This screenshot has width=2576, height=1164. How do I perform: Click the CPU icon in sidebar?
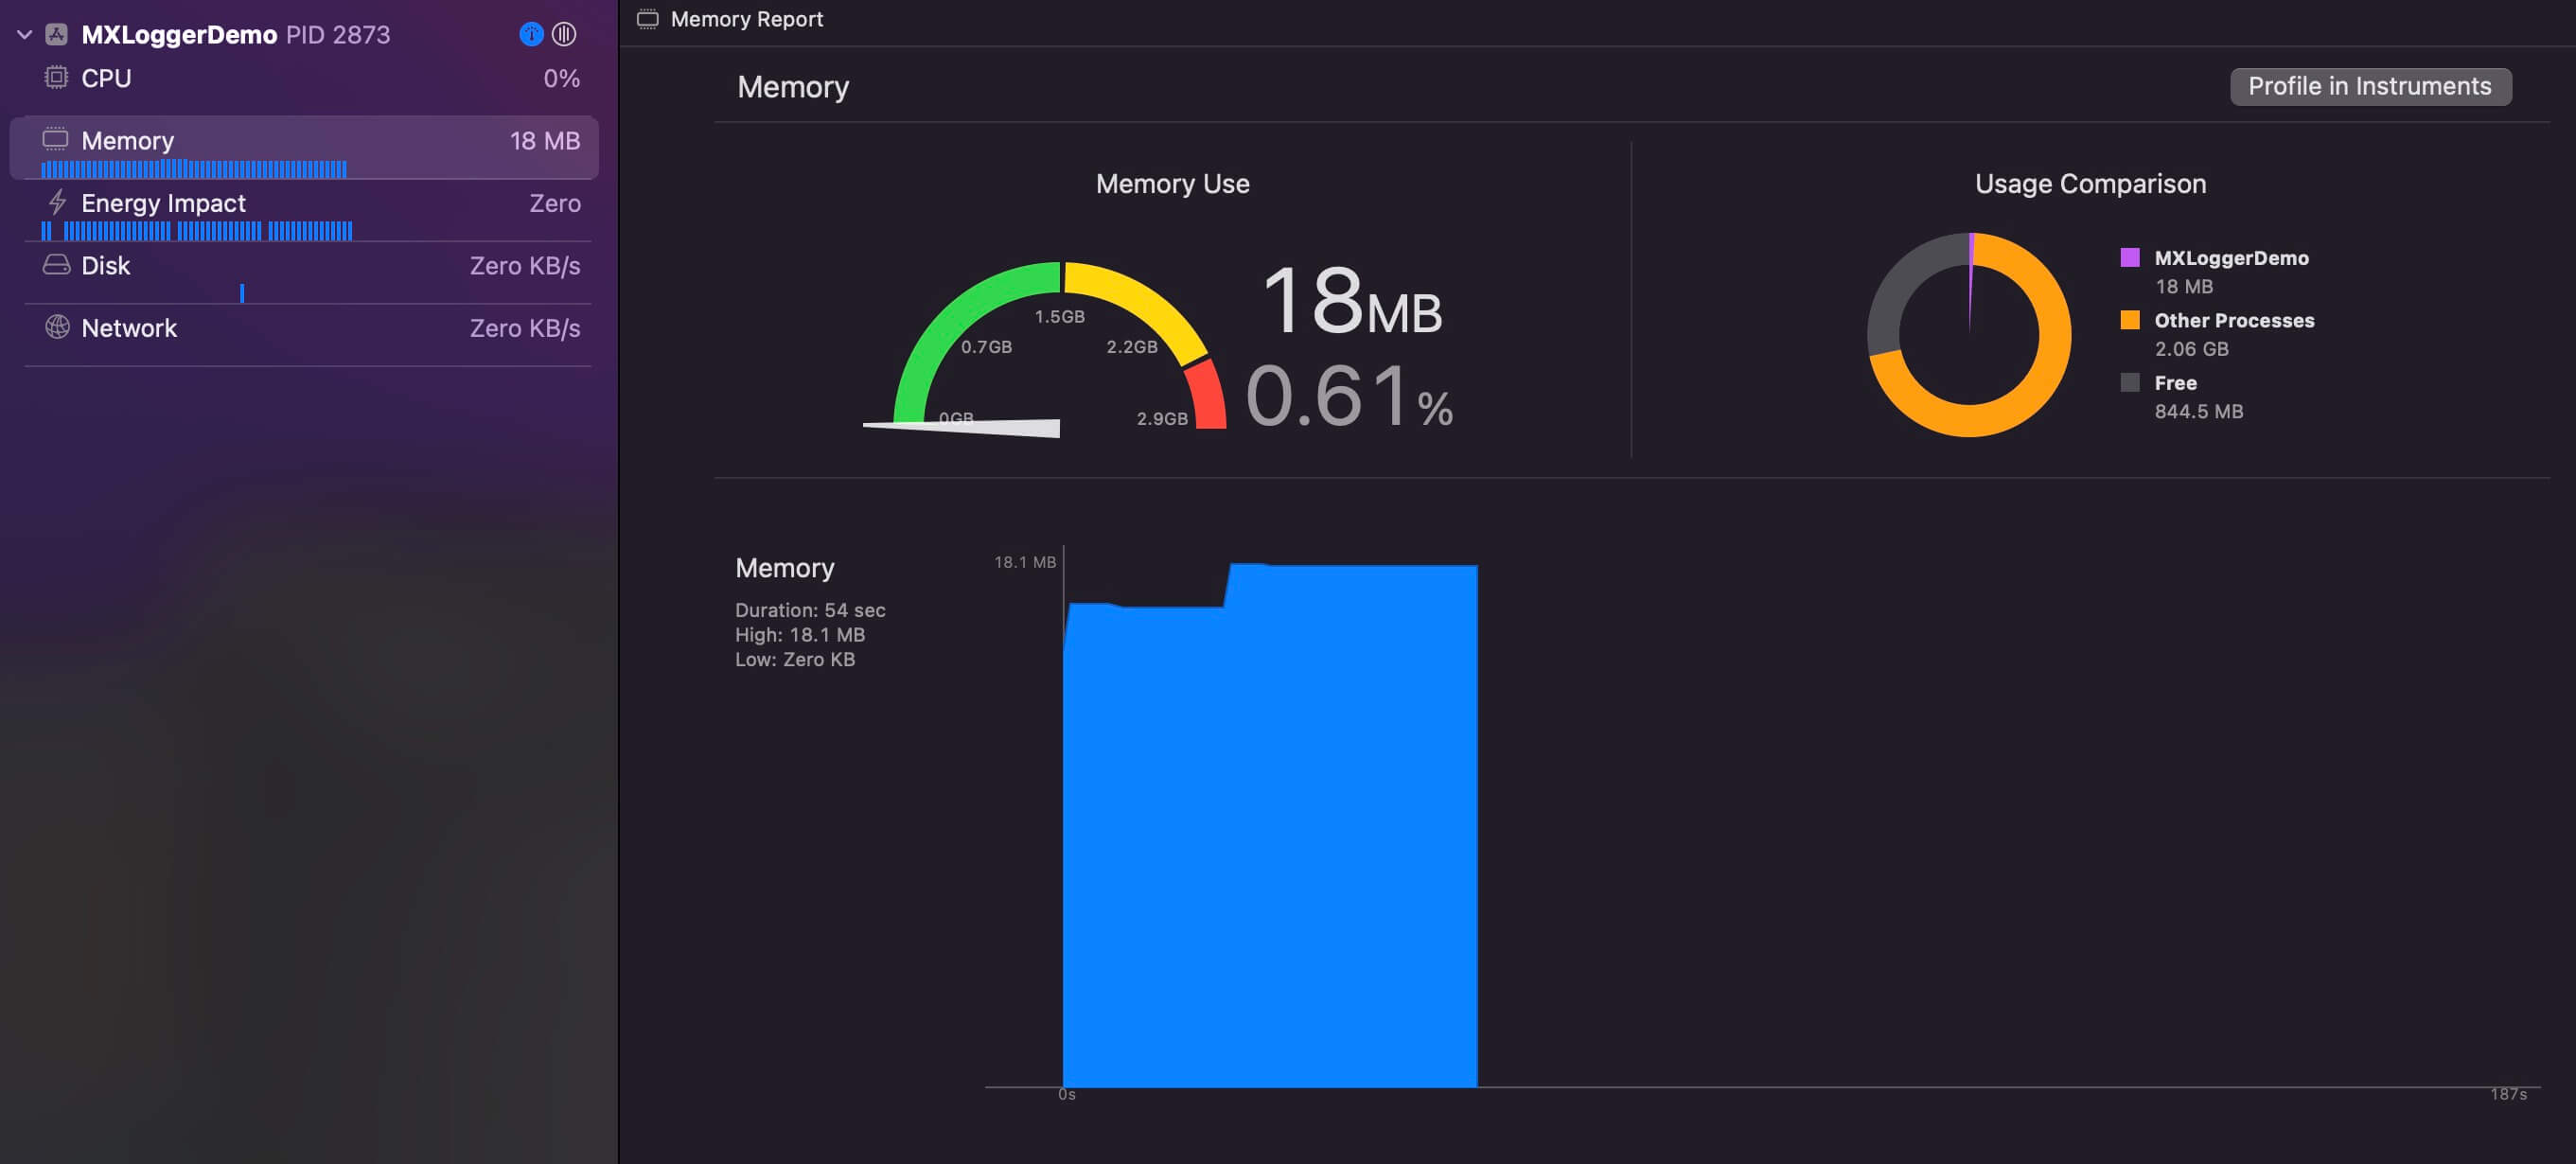click(53, 76)
